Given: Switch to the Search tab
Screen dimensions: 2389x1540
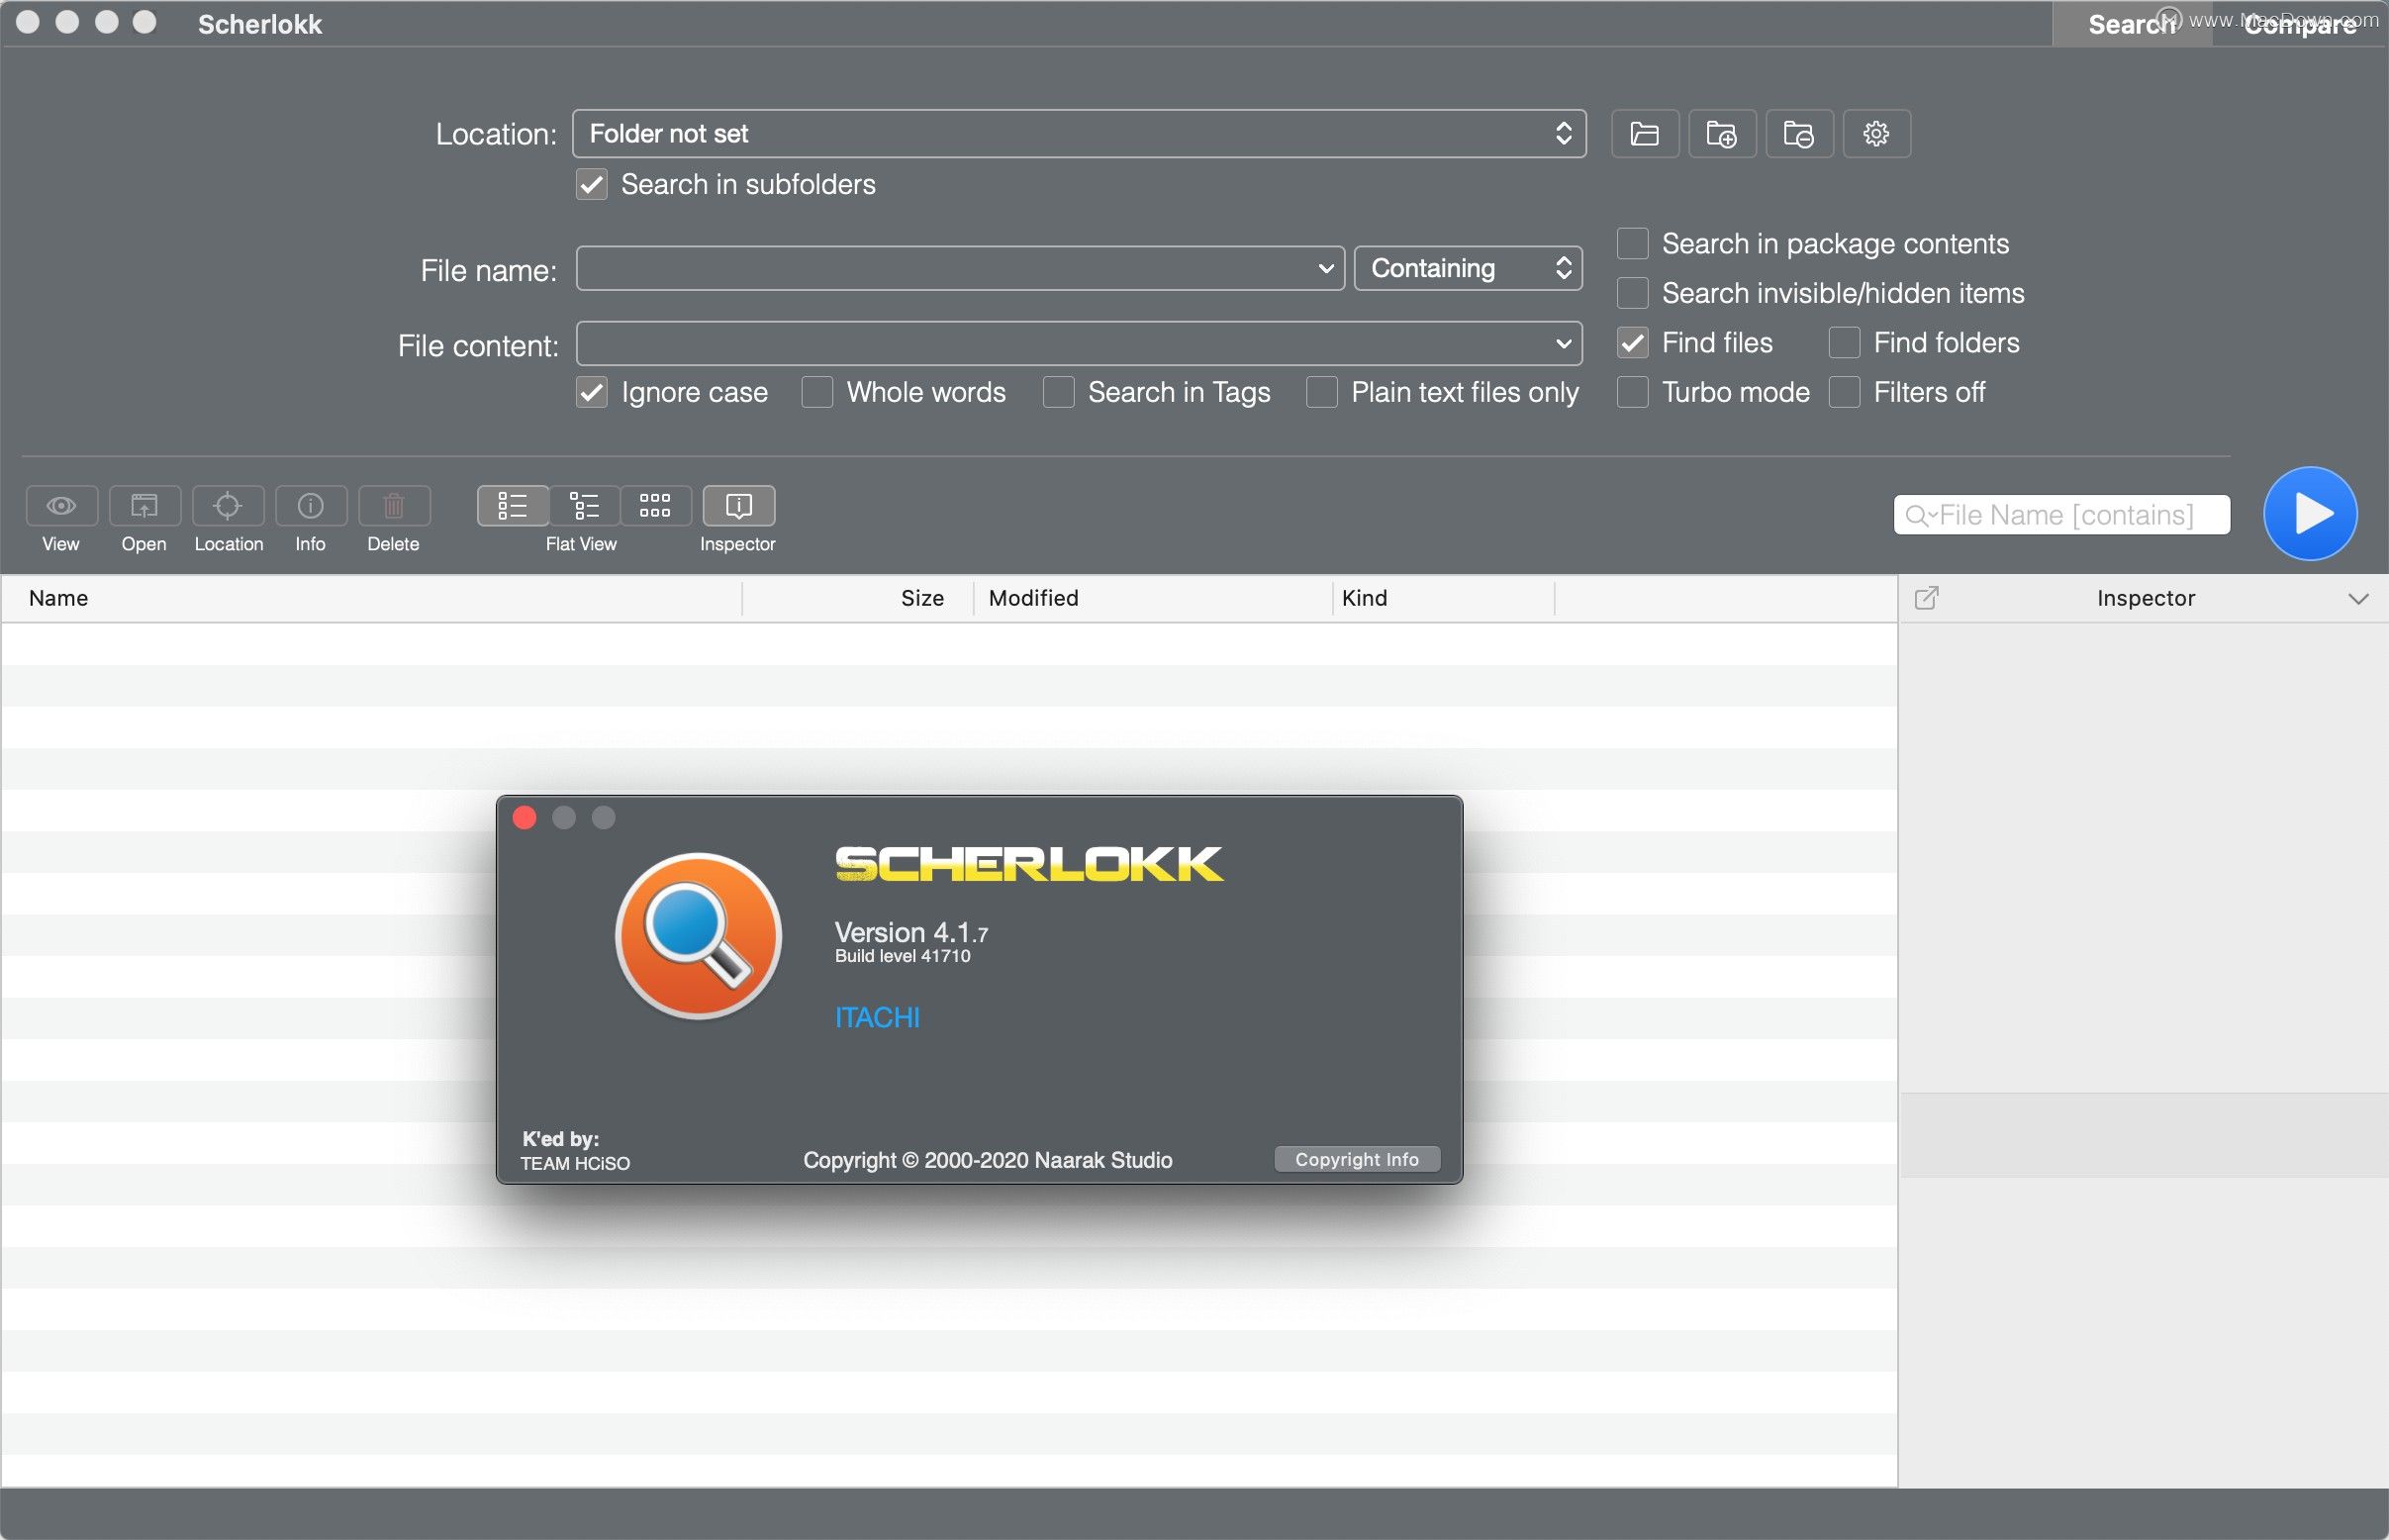Looking at the screenshot, I should click(x=2131, y=24).
